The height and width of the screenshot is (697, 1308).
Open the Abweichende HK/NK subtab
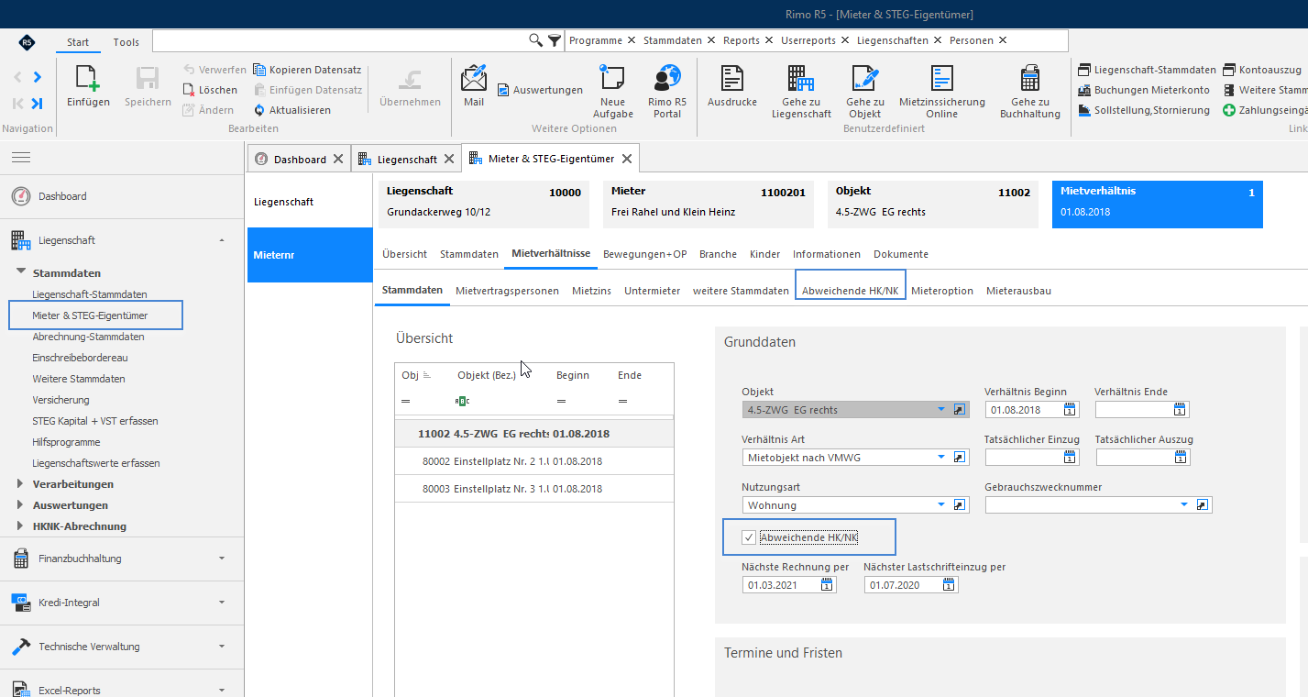point(850,291)
